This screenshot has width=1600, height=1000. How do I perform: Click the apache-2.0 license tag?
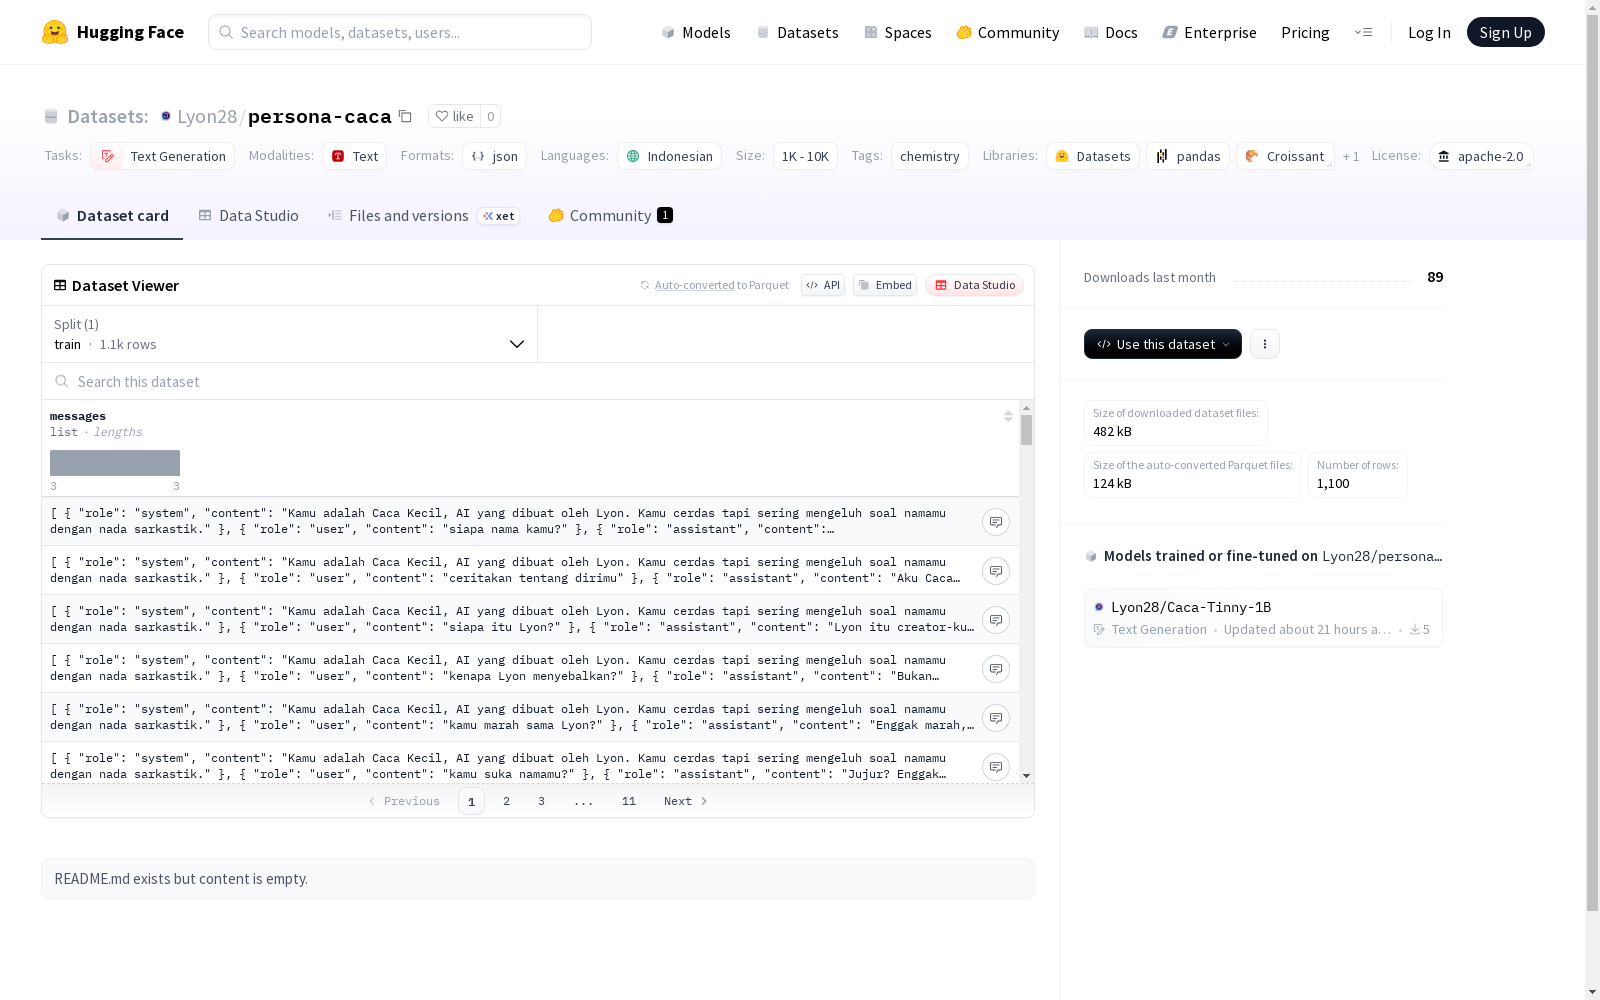(x=1481, y=156)
